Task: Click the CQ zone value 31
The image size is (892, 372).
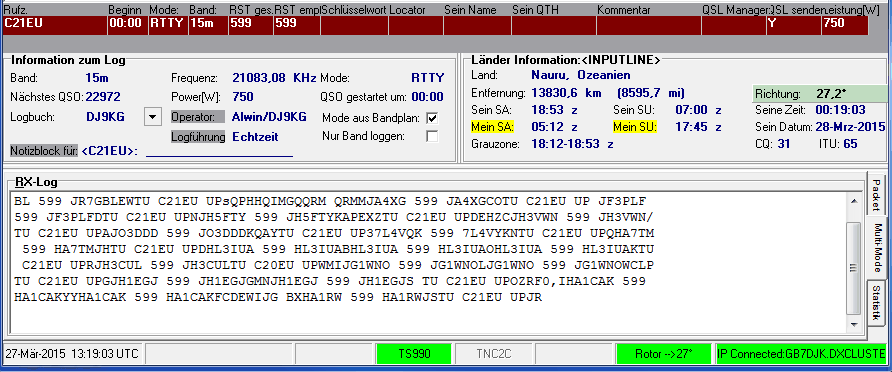Action: click(784, 144)
